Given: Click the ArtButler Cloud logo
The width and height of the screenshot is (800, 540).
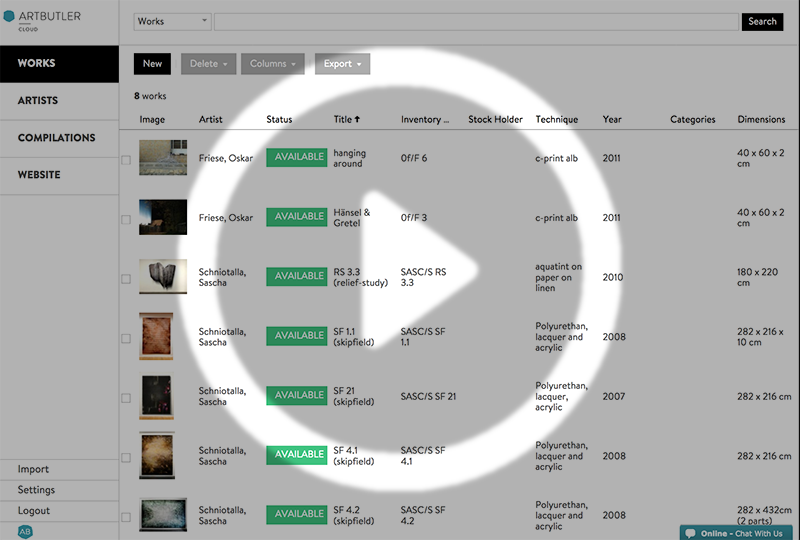Looking at the screenshot, I should pyautogui.click(x=42, y=20).
